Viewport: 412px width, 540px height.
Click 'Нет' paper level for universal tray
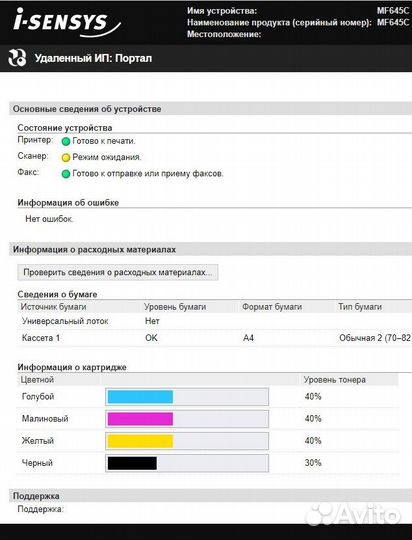[x=152, y=321]
